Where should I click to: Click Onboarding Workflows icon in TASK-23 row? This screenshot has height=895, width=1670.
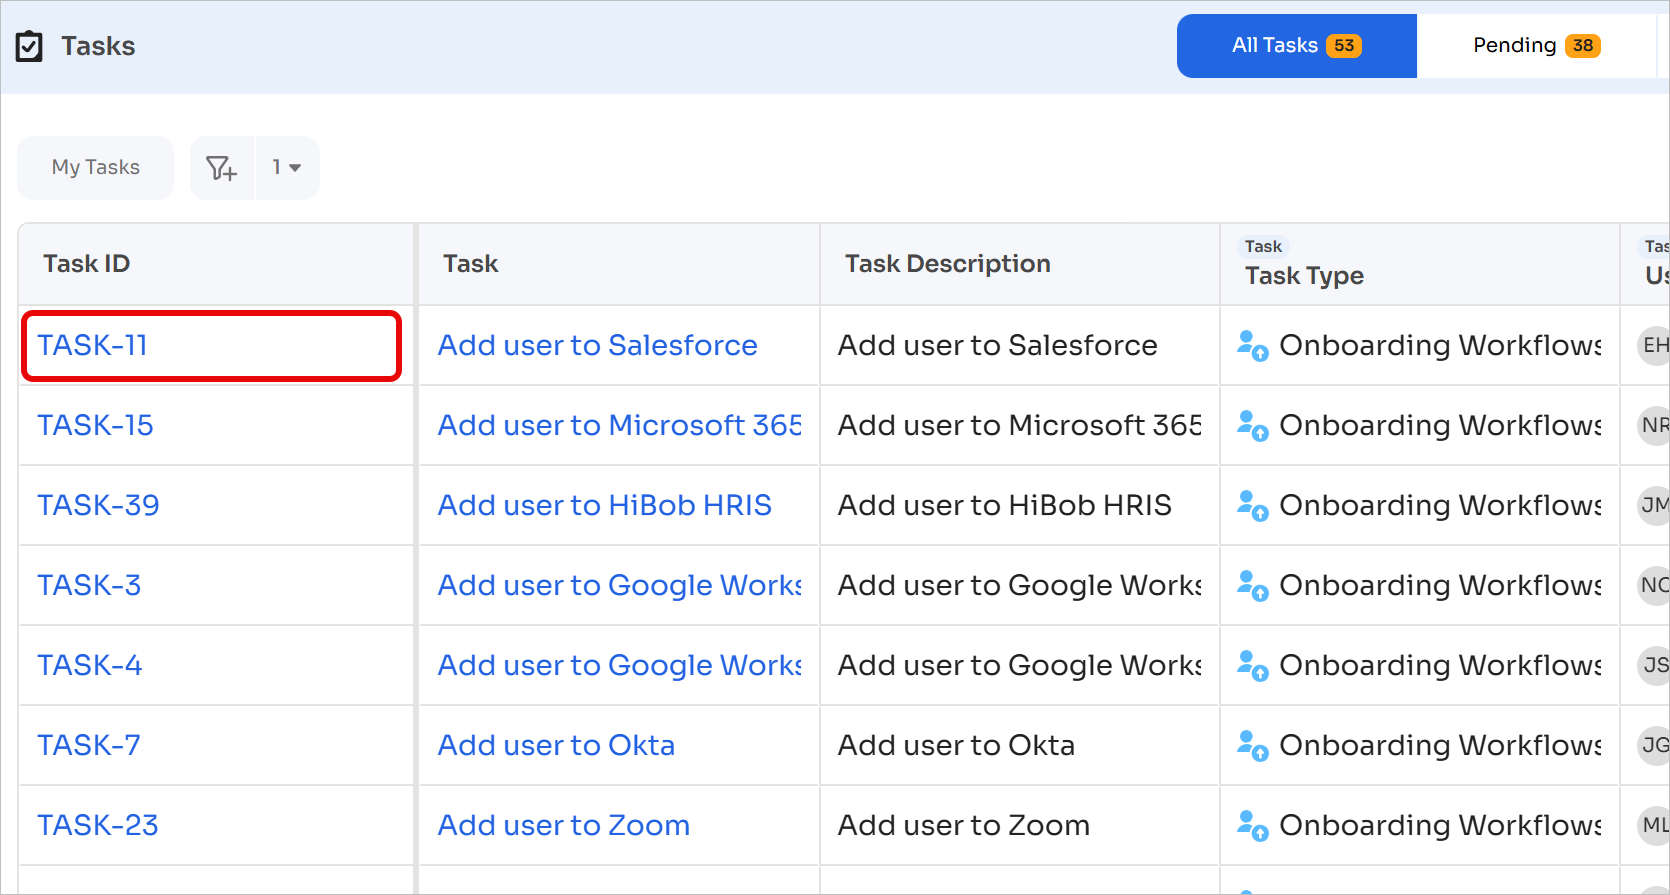(x=1253, y=825)
